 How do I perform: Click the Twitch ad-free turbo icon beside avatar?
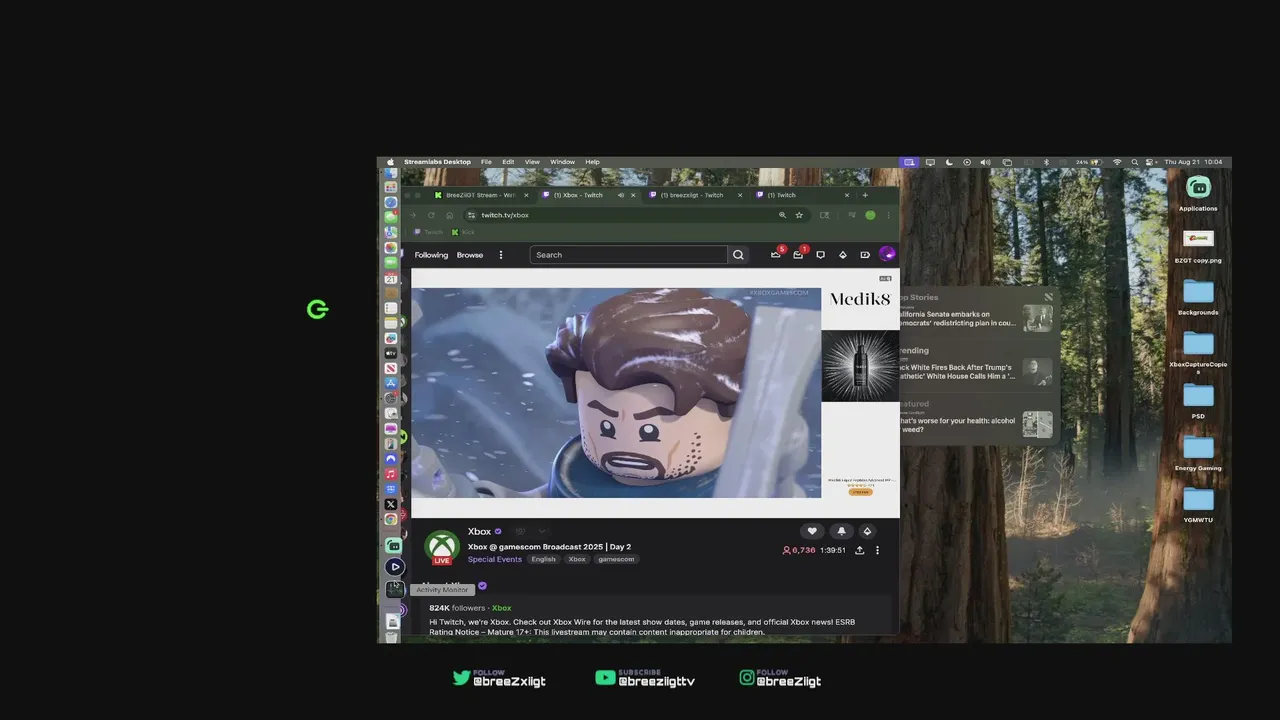[865, 255]
